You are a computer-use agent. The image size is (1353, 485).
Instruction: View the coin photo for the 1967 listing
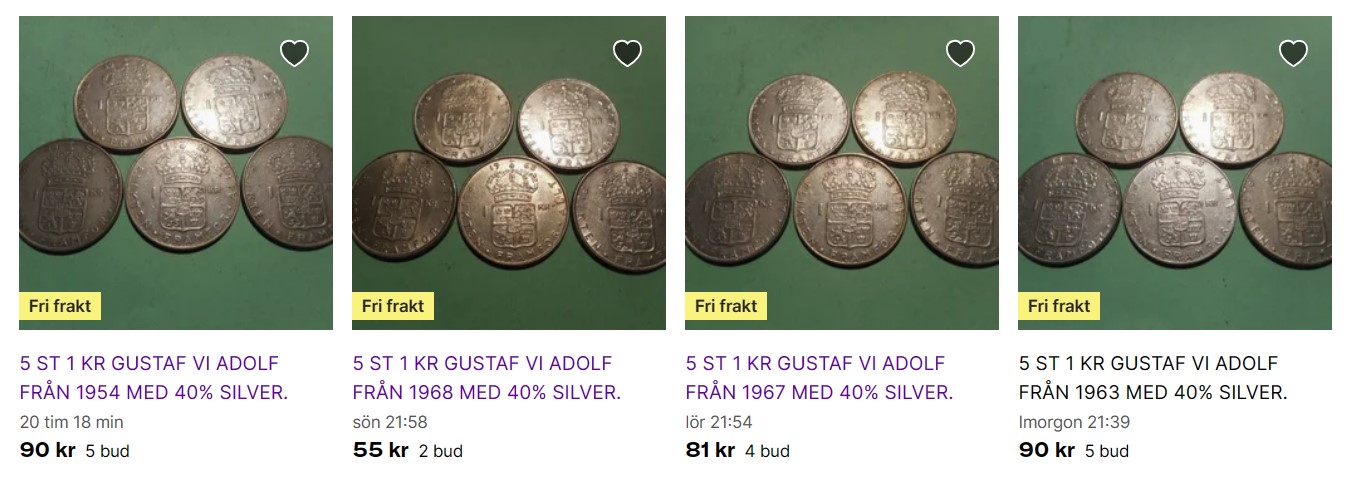(x=842, y=172)
